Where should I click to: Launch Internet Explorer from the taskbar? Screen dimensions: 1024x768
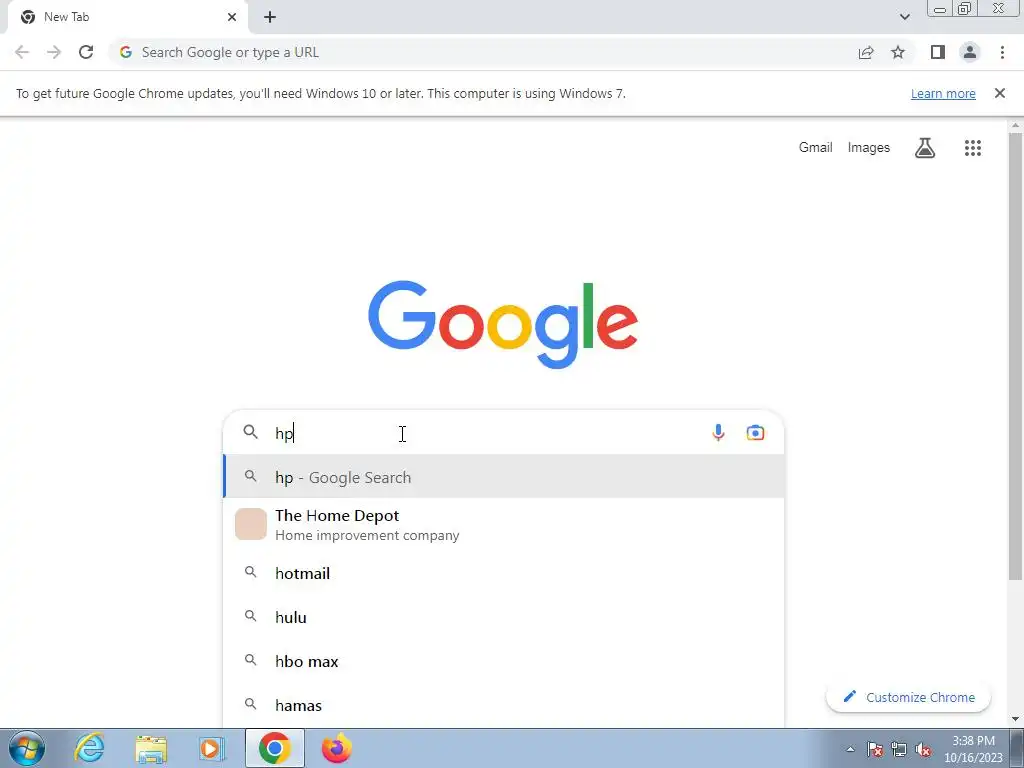pos(89,748)
